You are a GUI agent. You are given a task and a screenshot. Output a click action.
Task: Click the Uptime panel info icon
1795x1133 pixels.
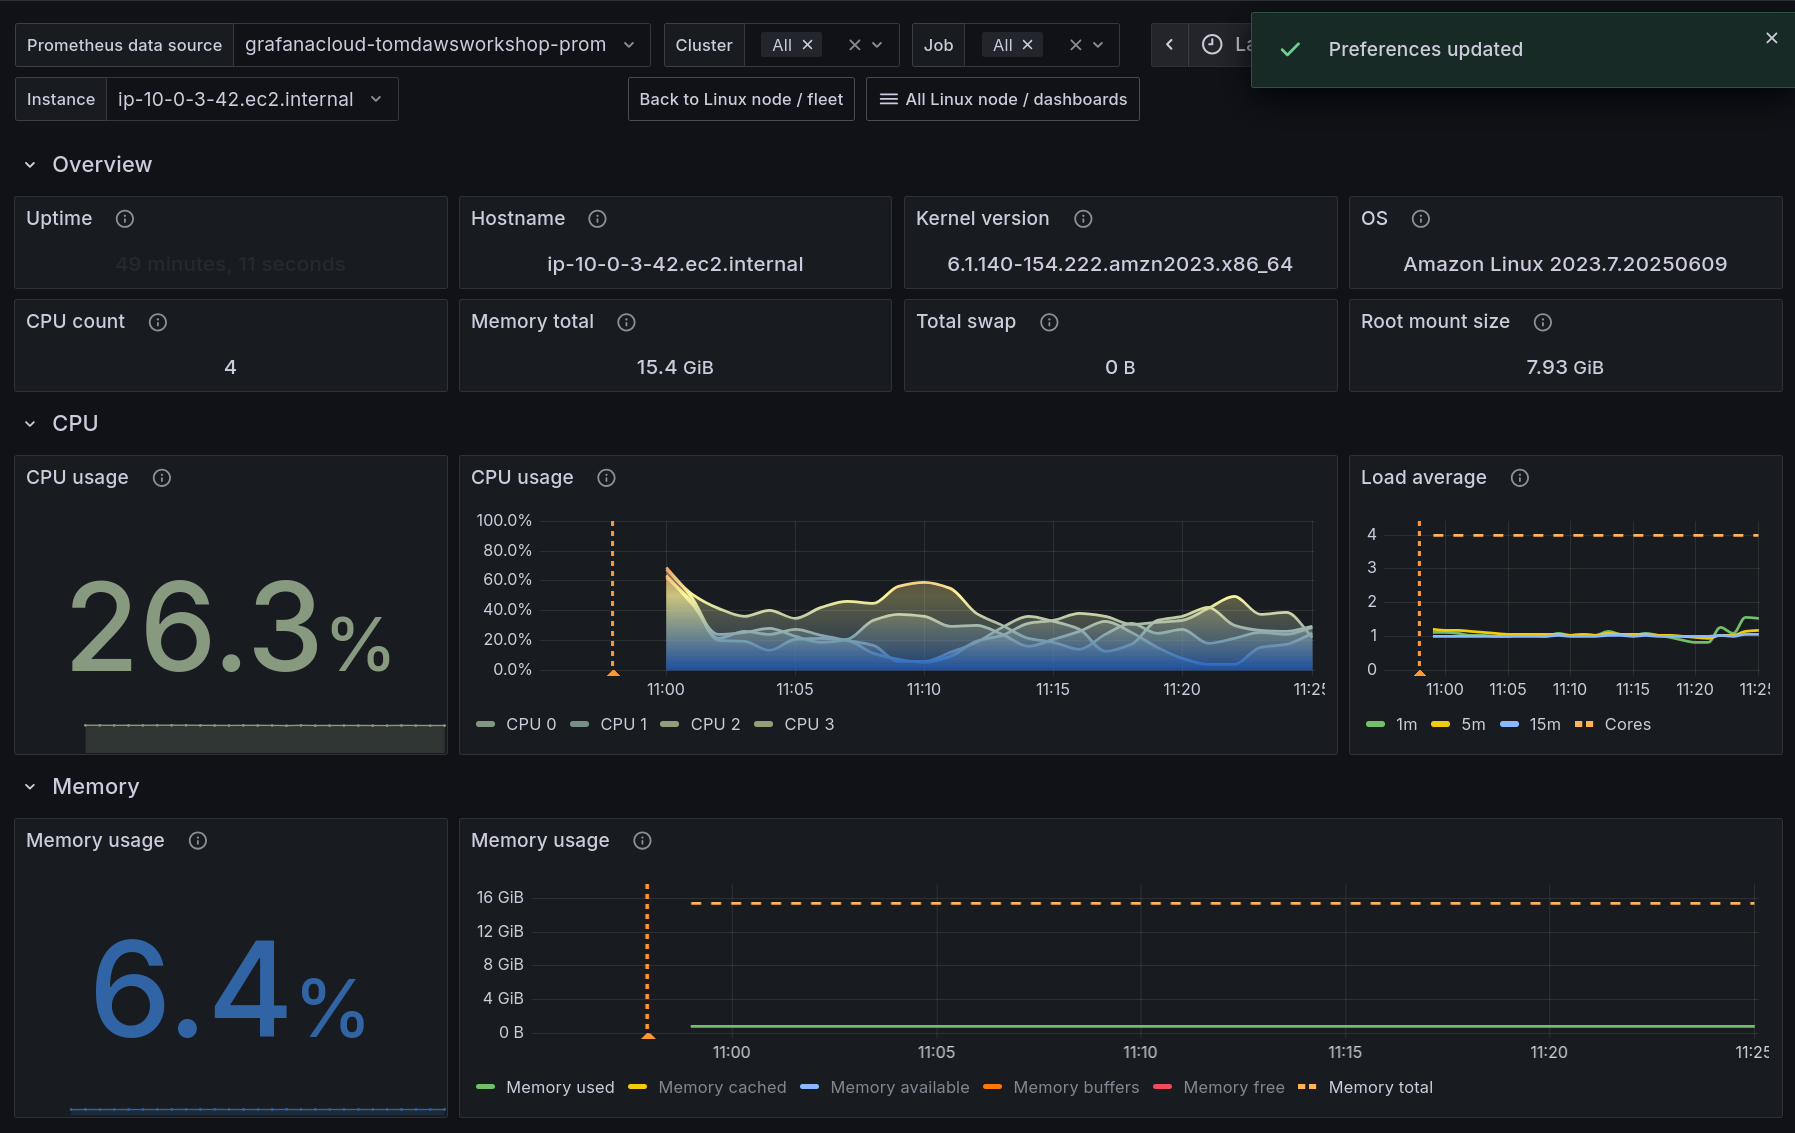(x=125, y=219)
